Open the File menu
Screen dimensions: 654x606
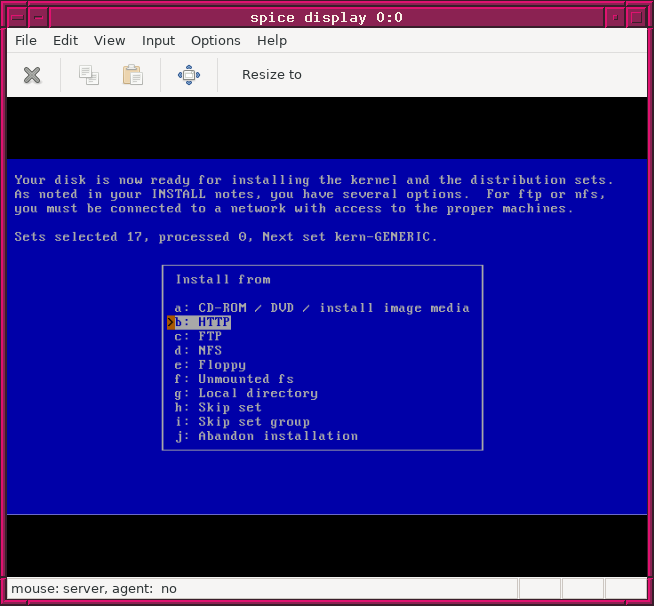point(26,41)
